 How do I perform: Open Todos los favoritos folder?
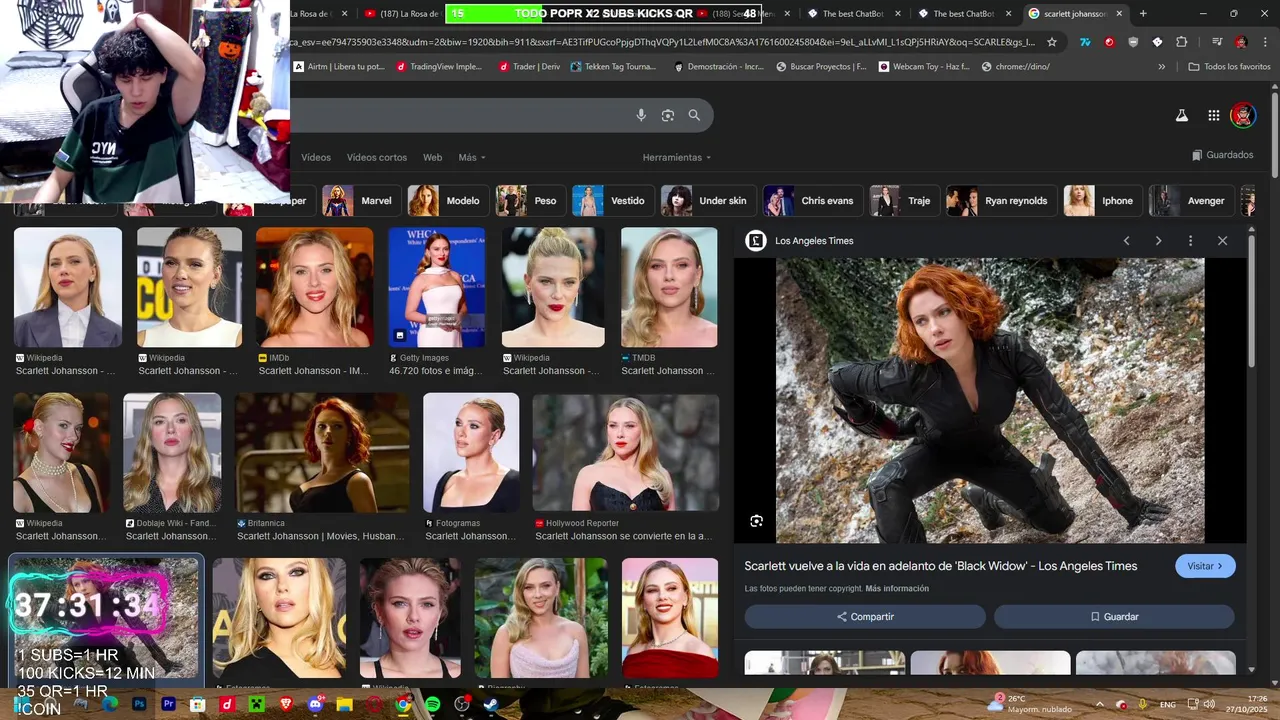point(1229,66)
